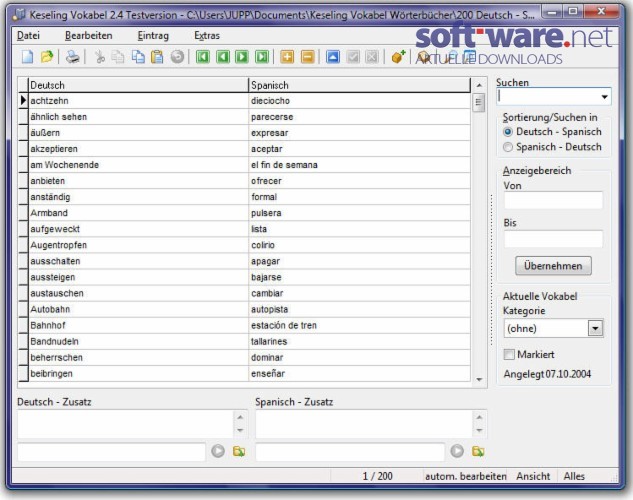
Task: Select the 'Bandnudeln' cell
Action: coord(138,341)
